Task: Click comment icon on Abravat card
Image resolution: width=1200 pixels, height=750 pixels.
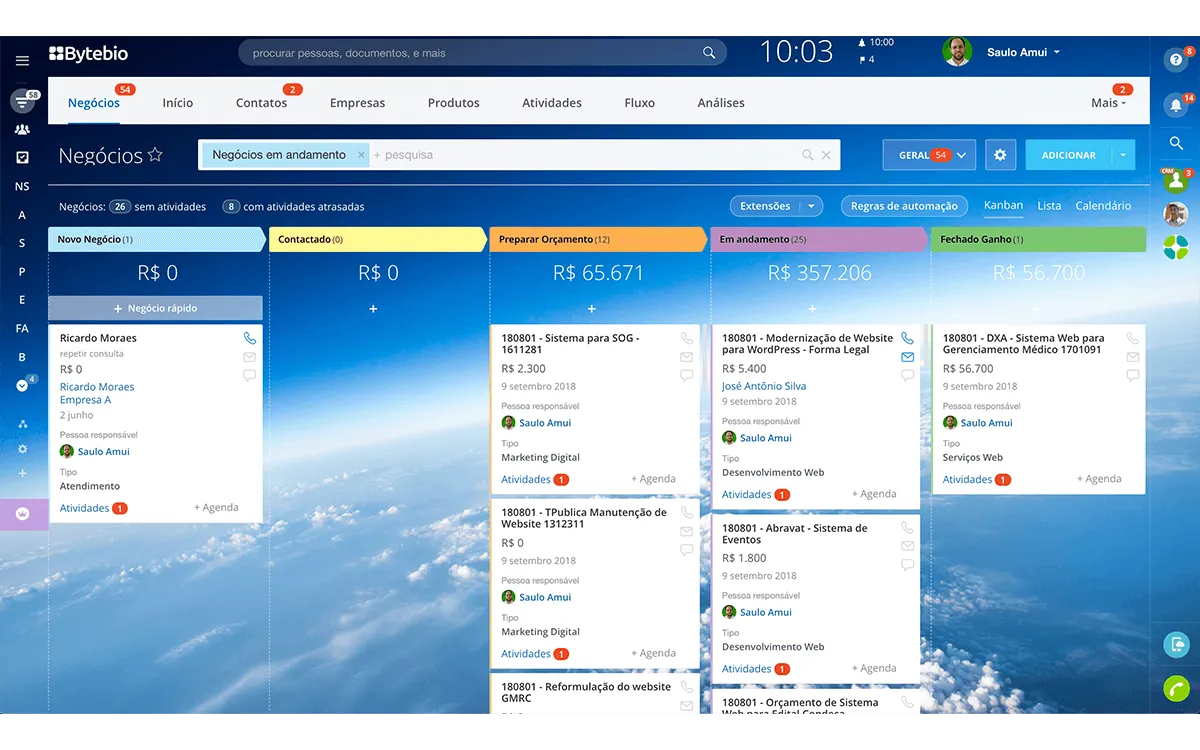Action: [x=907, y=564]
